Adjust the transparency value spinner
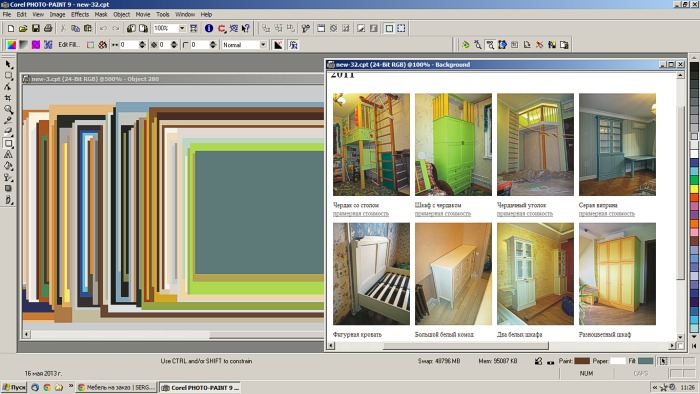This screenshot has height=394, width=700. click(174, 45)
